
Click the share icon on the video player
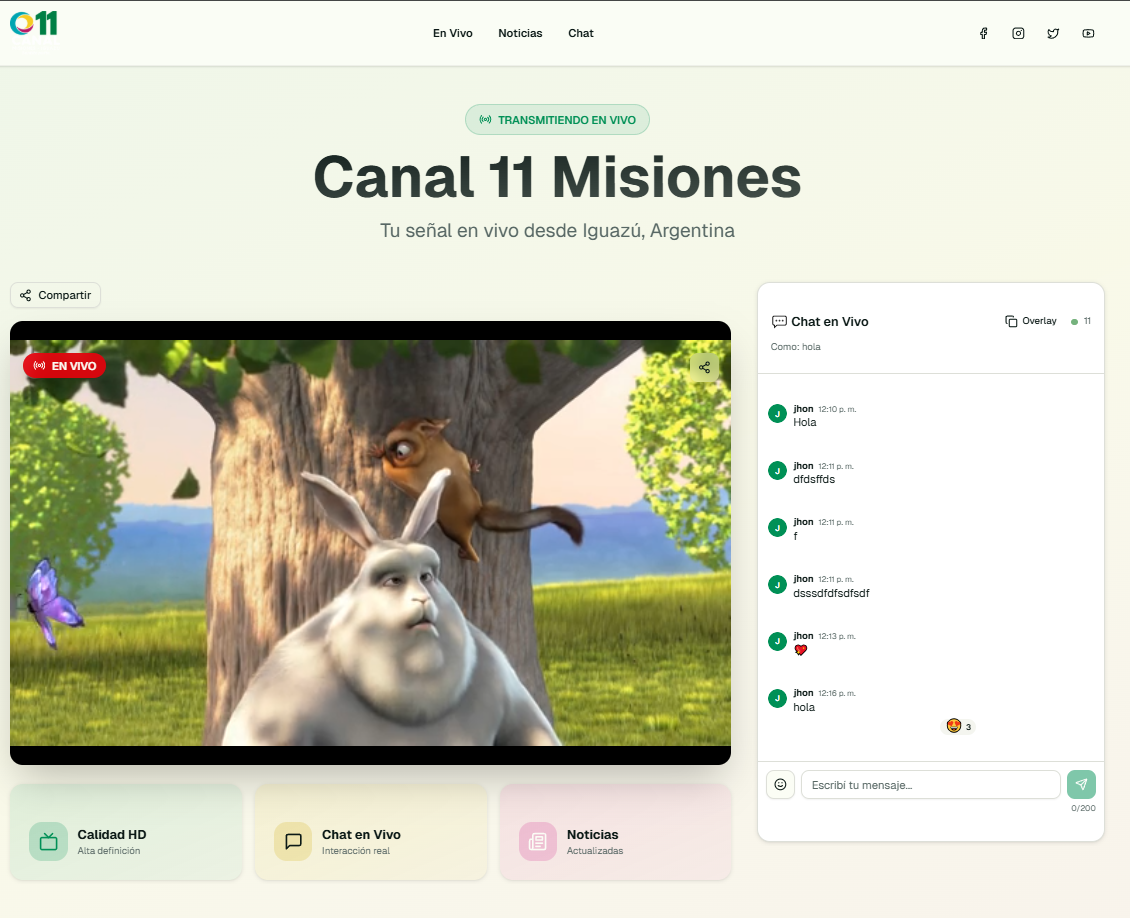pyautogui.click(x=704, y=367)
